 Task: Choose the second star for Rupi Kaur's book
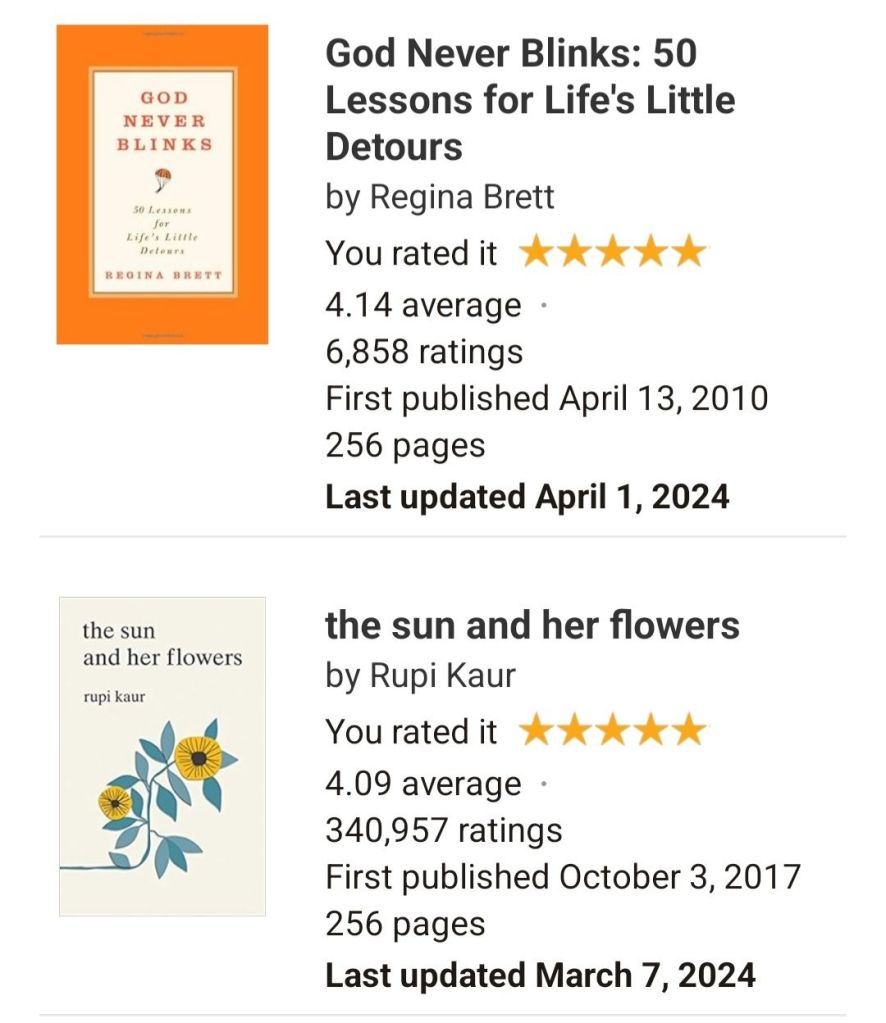coord(574,732)
